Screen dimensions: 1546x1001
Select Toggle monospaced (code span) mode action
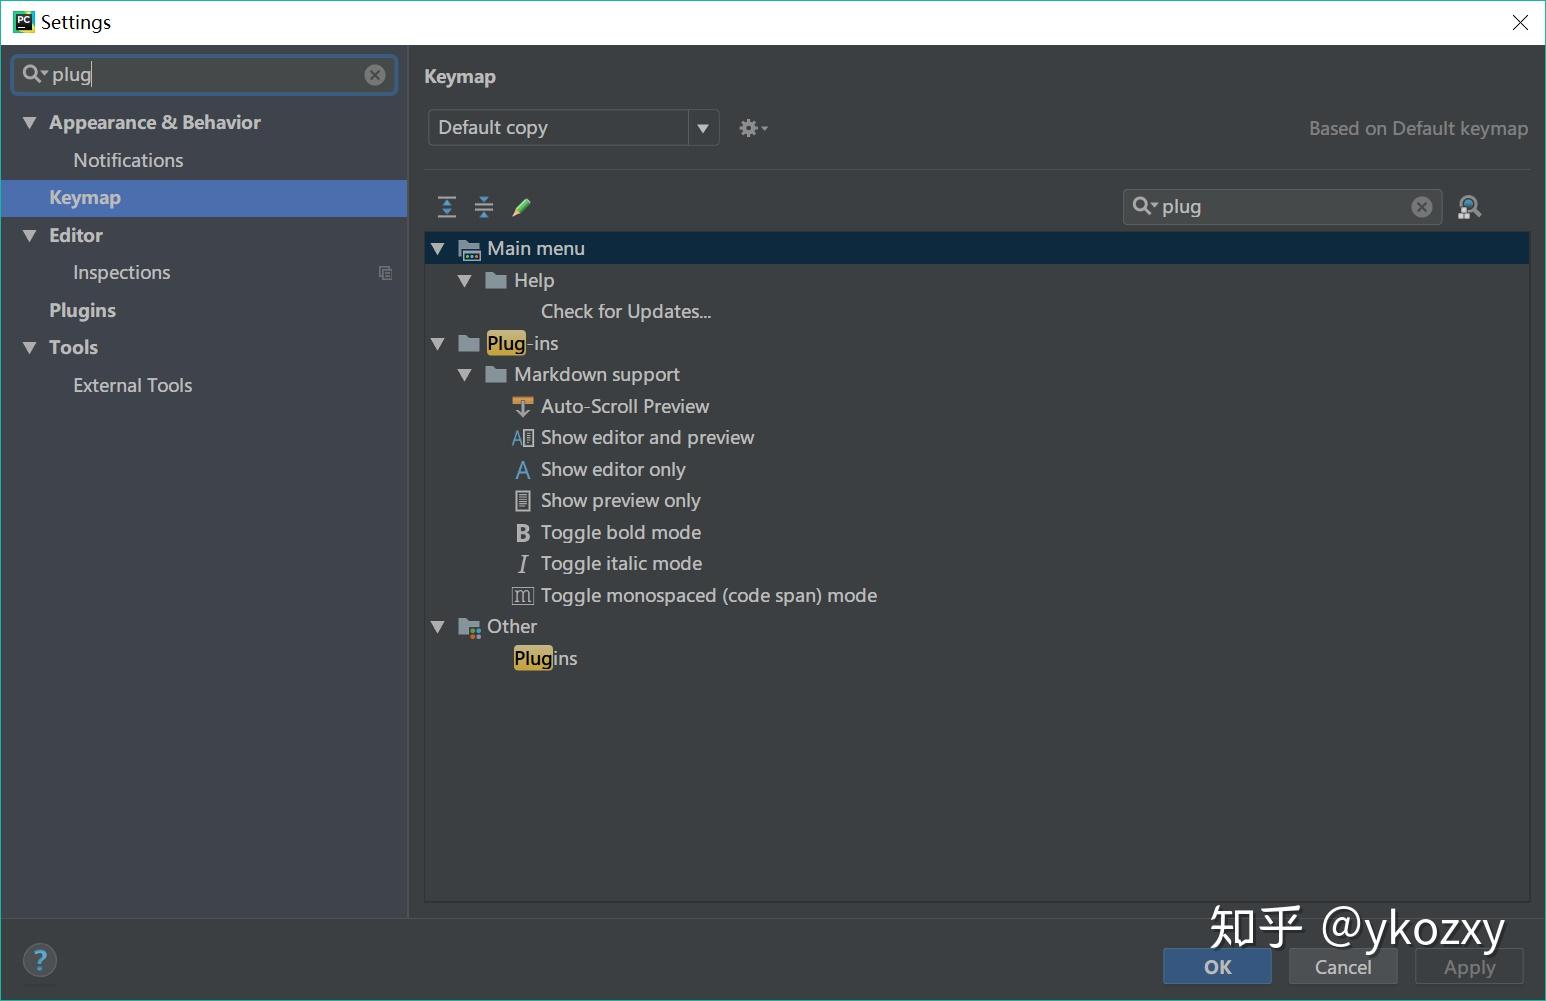click(709, 596)
